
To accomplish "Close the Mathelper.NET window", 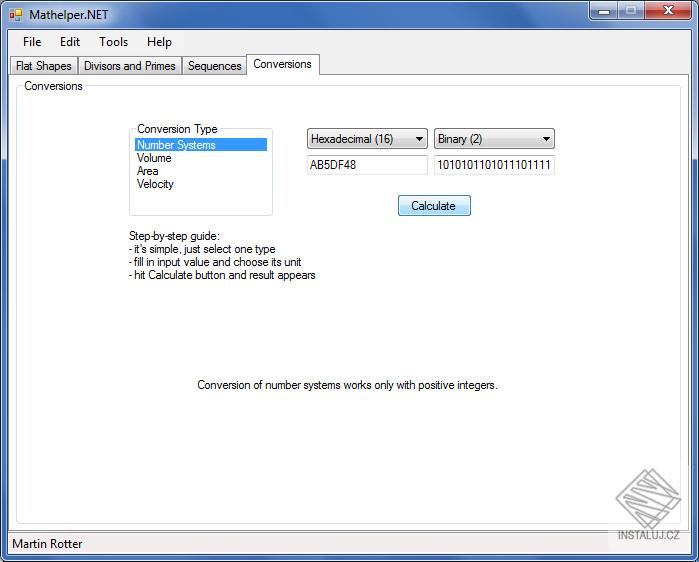I will 668,11.
